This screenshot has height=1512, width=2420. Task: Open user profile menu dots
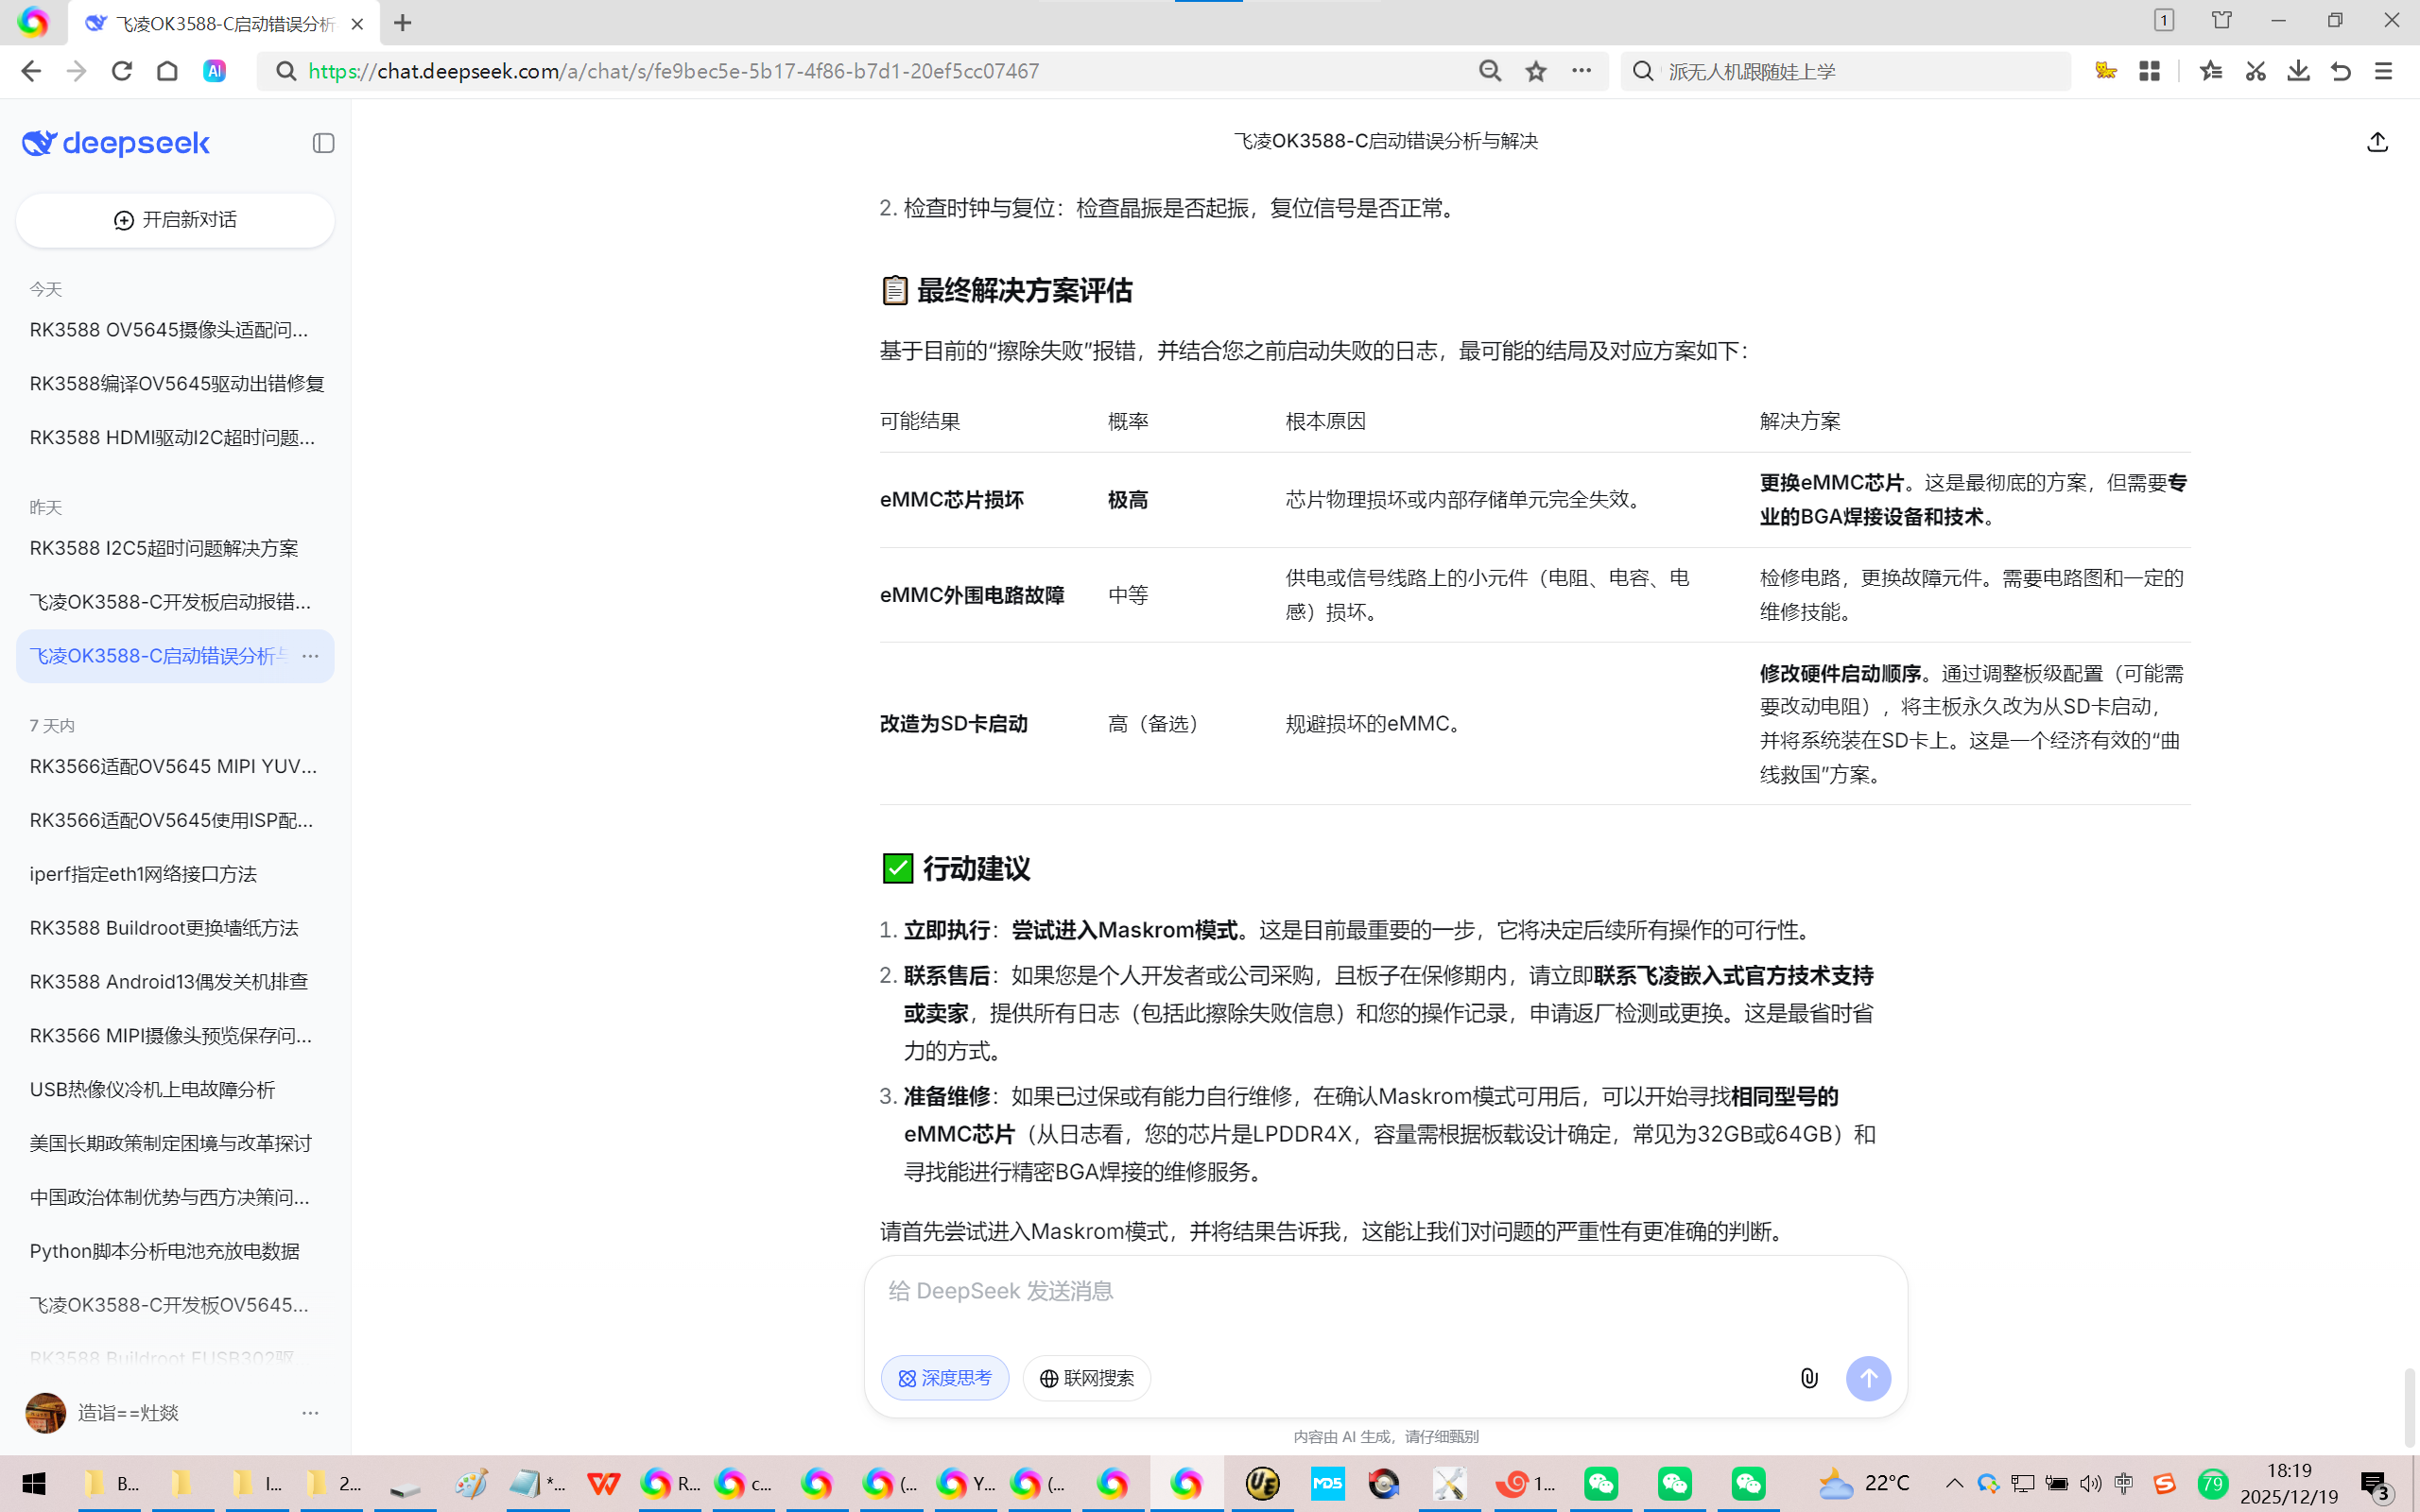[x=310, y=1413]
